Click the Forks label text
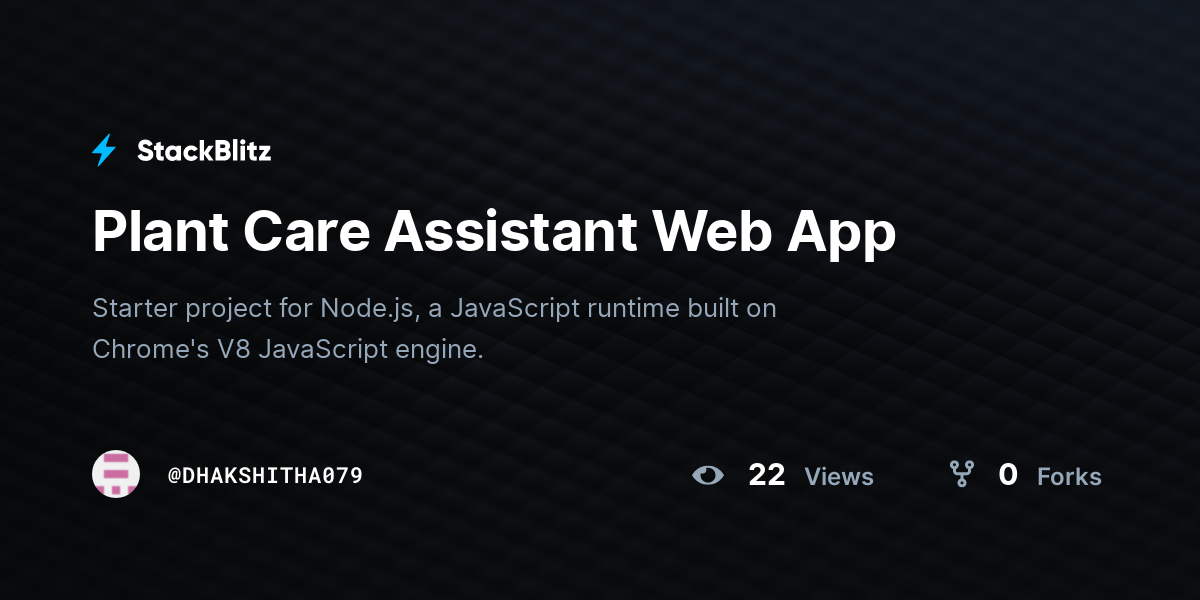This screenshot has height=600, width=1200. (1069, 477)
